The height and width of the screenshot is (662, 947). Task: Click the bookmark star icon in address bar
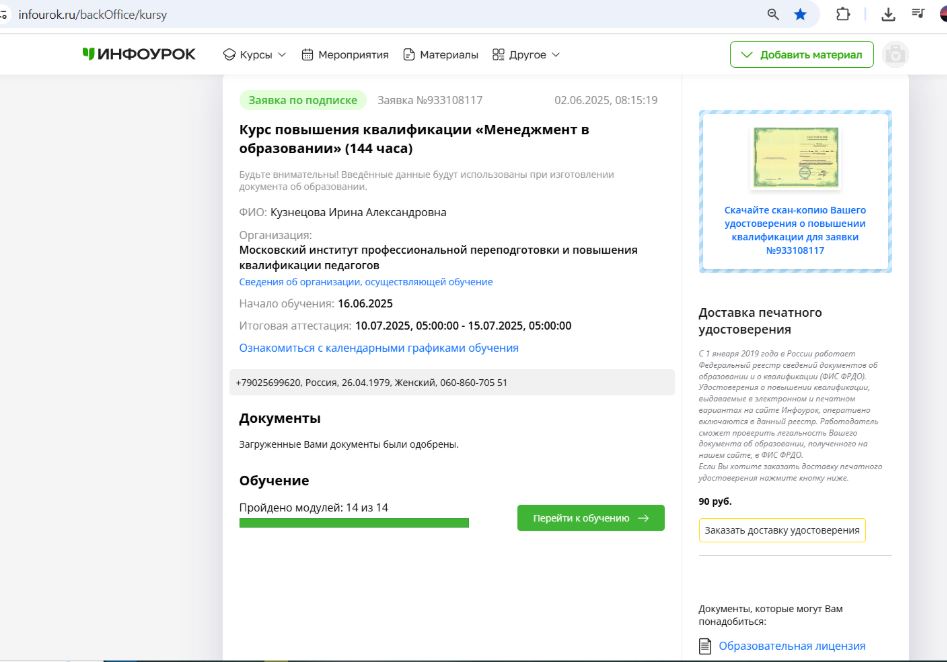click(x=800, y=14)
